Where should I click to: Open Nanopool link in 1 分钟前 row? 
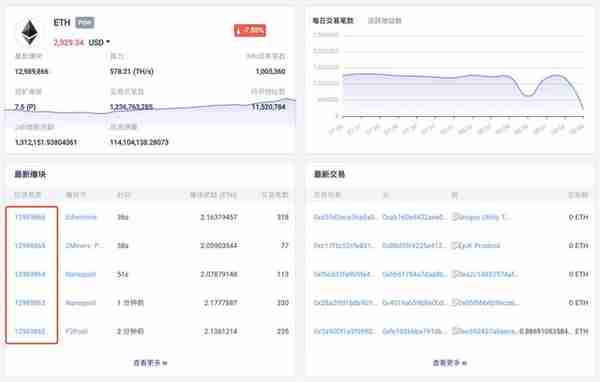click(80, 303)
